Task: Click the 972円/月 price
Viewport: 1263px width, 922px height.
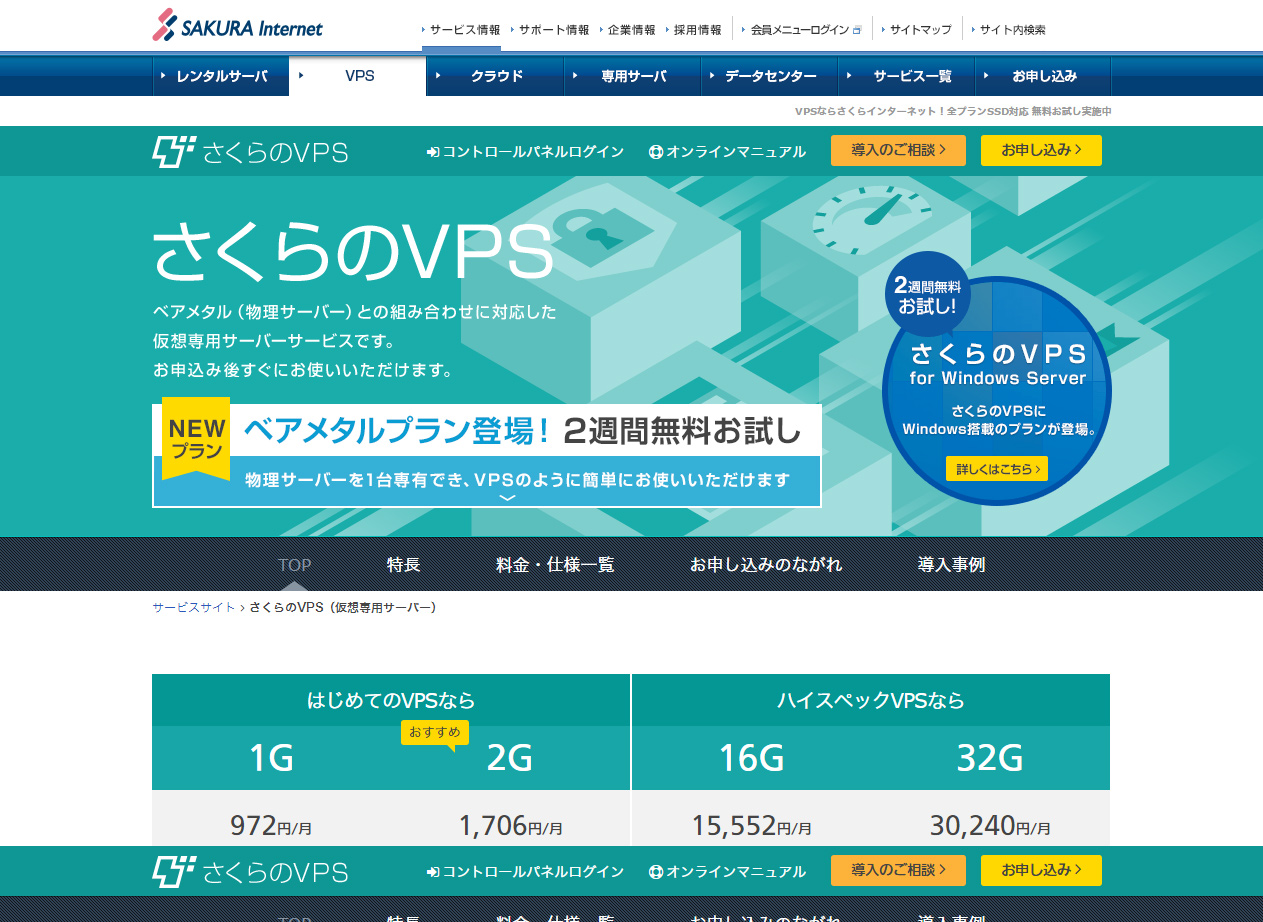Action: tap(271, 826)
